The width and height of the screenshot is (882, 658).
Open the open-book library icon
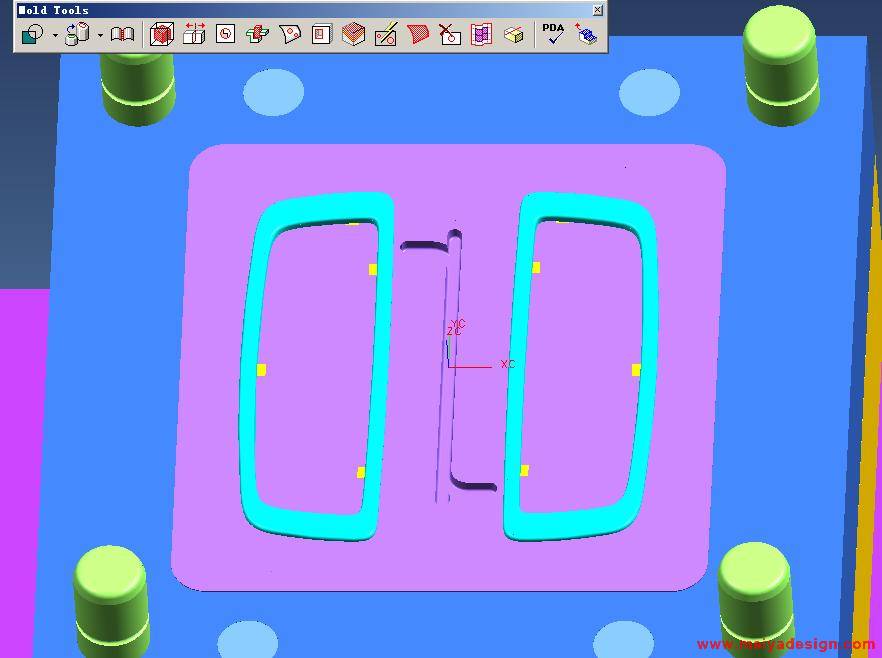coord(122,35)
